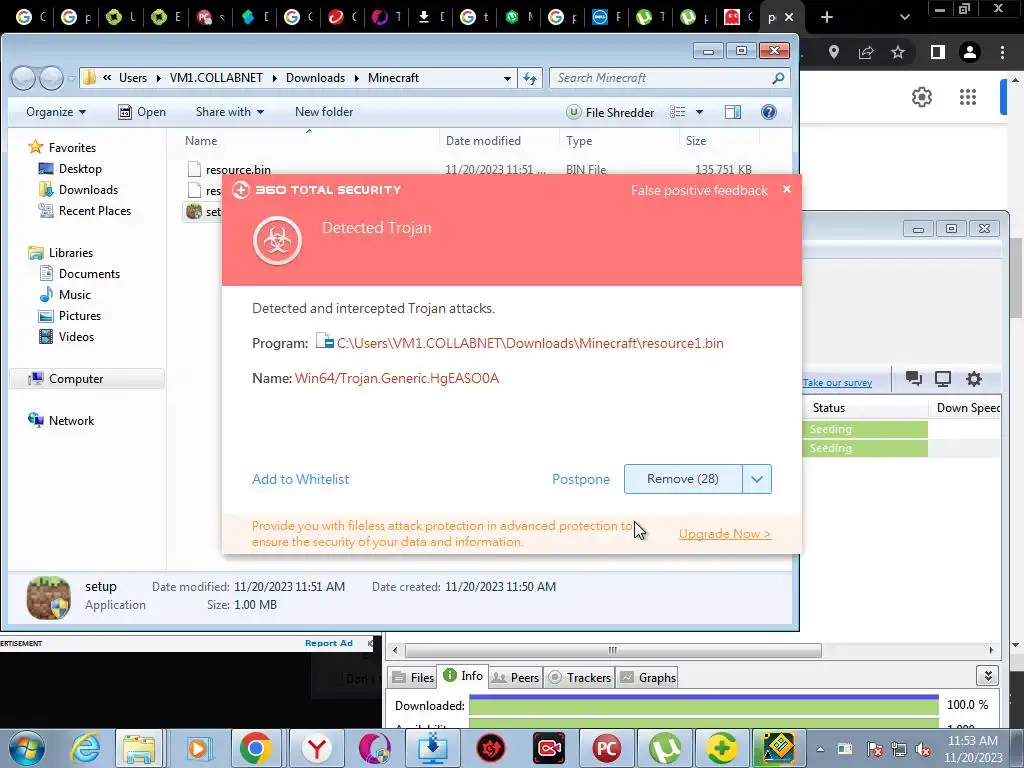Open µTorrent from the taskbar
Screen dimensions: 1024x768
pos(664,748)
